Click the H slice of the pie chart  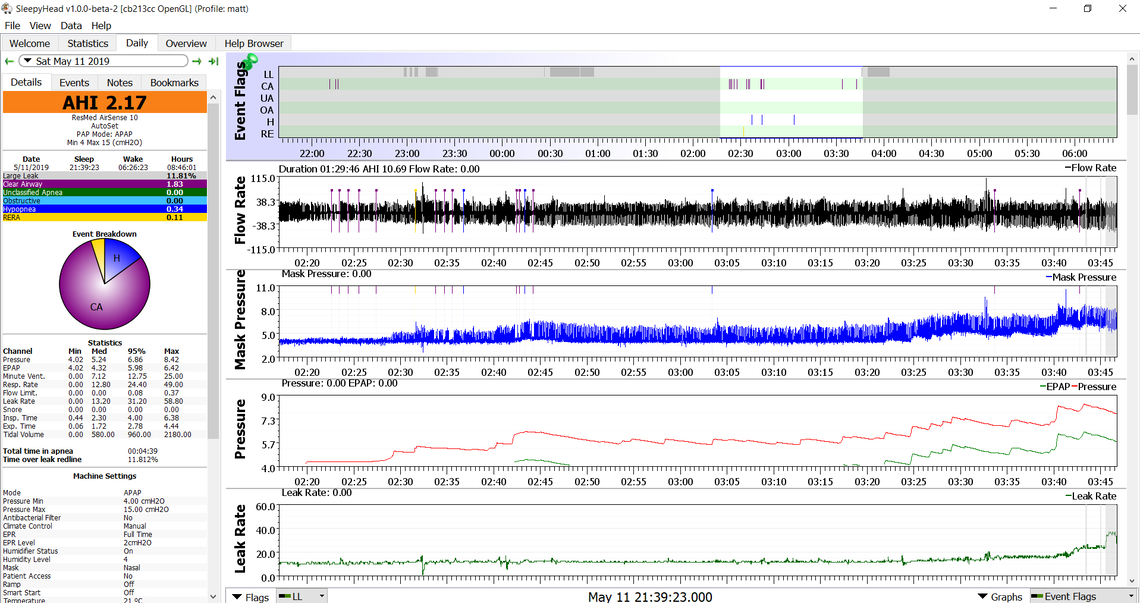point(119,260)
